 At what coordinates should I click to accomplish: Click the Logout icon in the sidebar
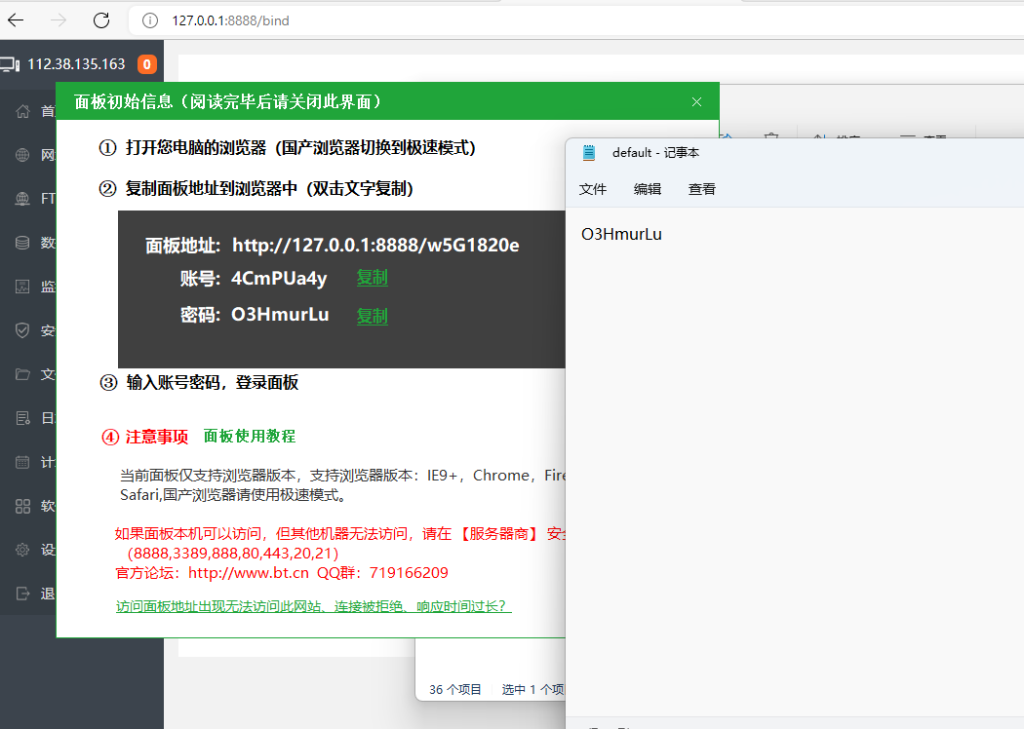point(23,594)
